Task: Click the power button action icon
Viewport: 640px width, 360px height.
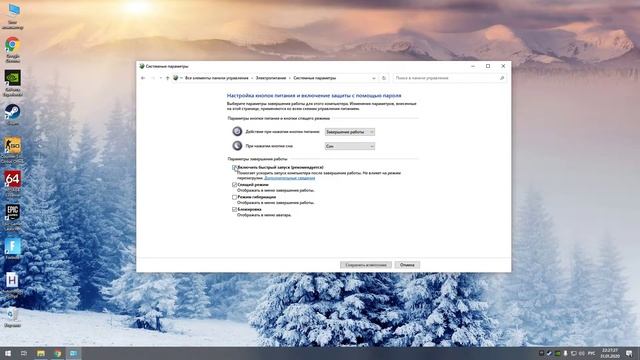Action: [x=237, y=131]
